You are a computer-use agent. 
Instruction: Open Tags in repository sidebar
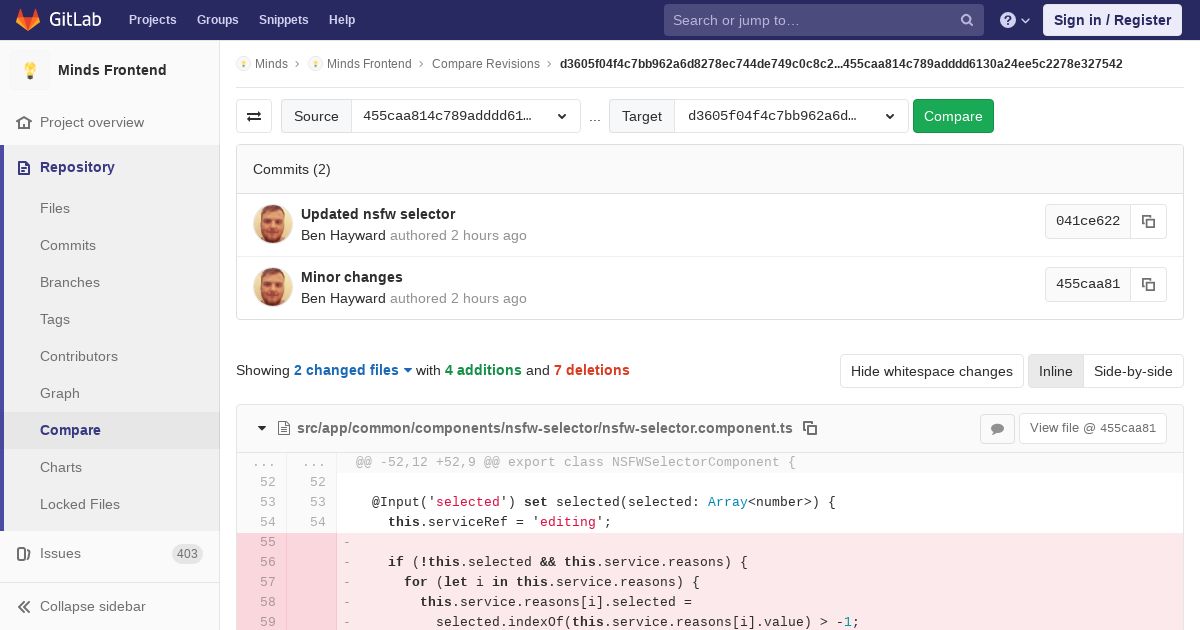click(x=55, y=319)
